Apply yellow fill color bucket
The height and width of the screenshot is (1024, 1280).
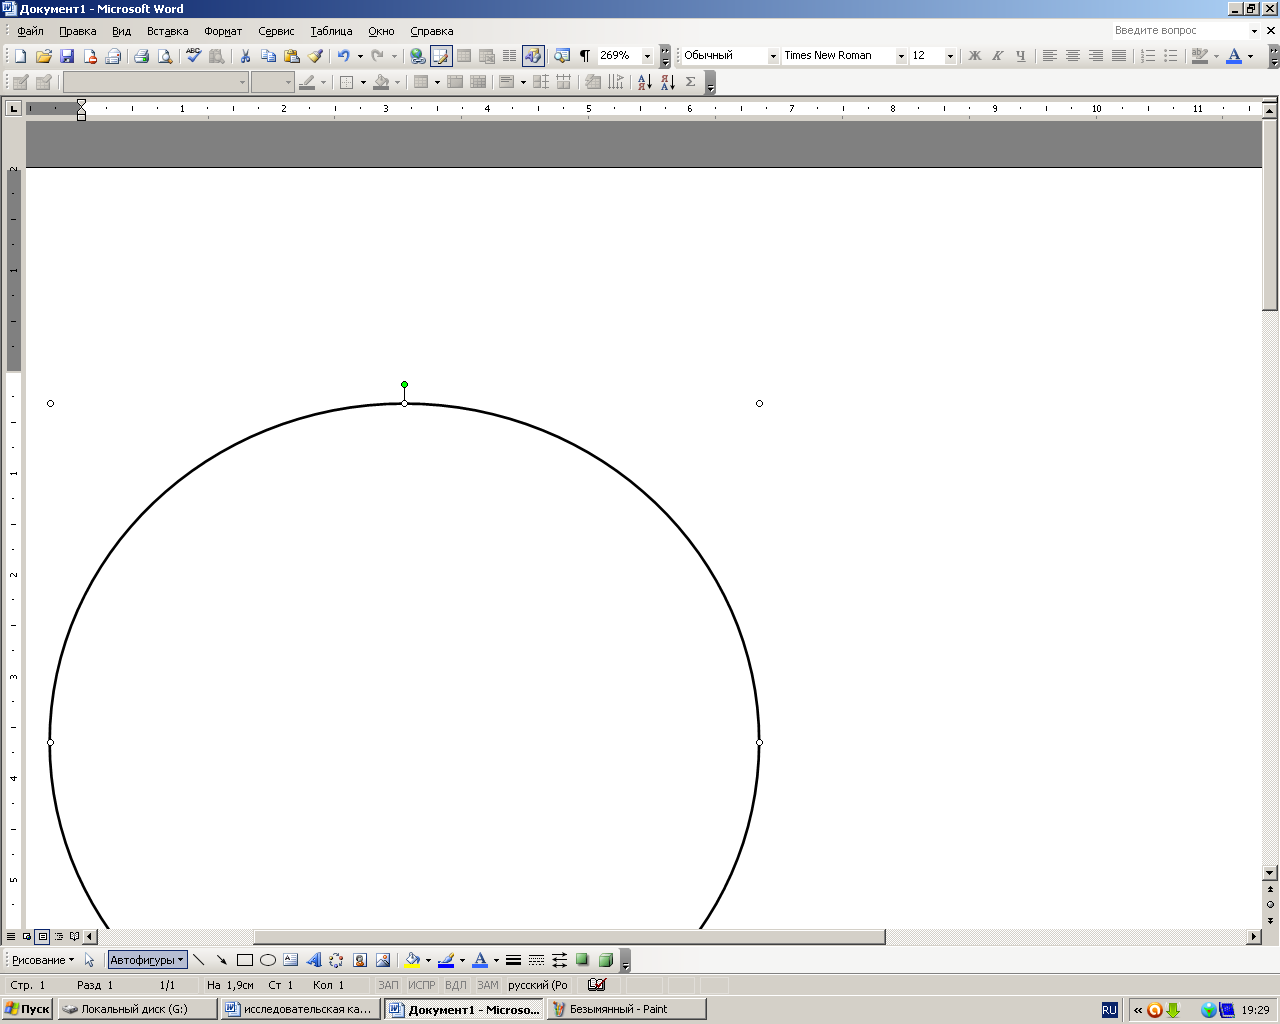pyautogui.click(x=412, y=960)
